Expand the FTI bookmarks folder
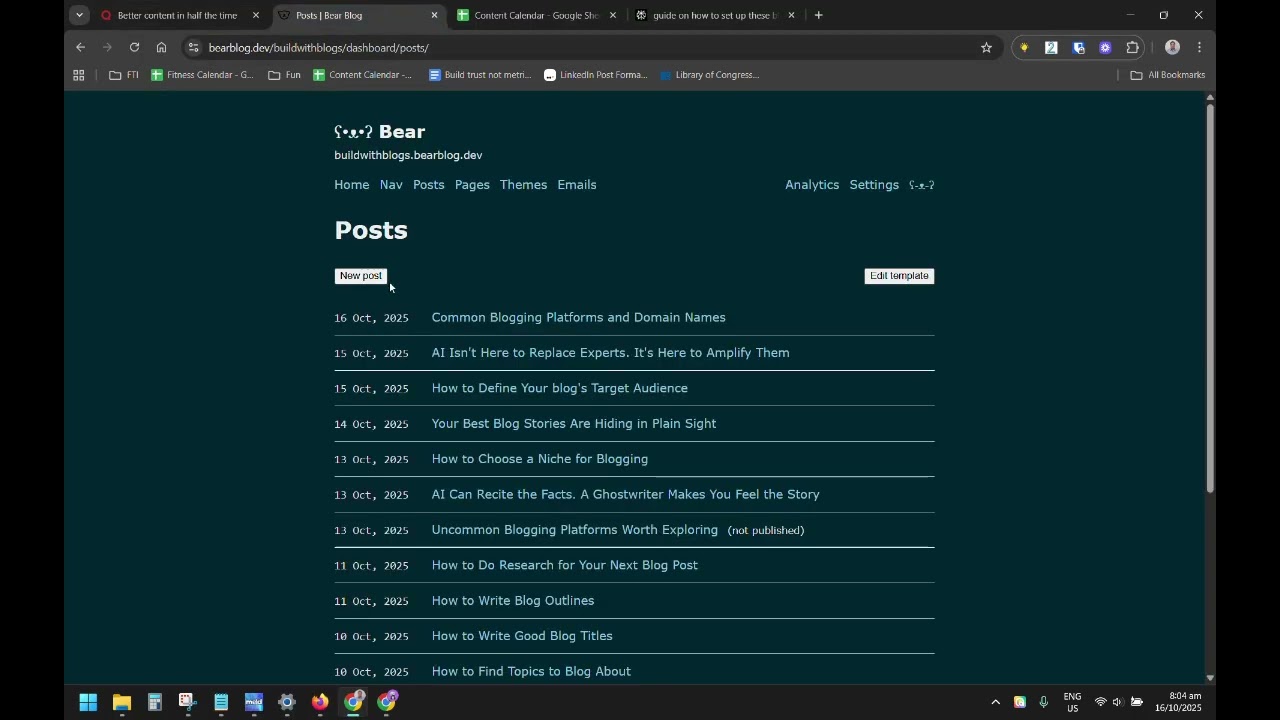The image size is (1280, 720). tap(124, 75)
